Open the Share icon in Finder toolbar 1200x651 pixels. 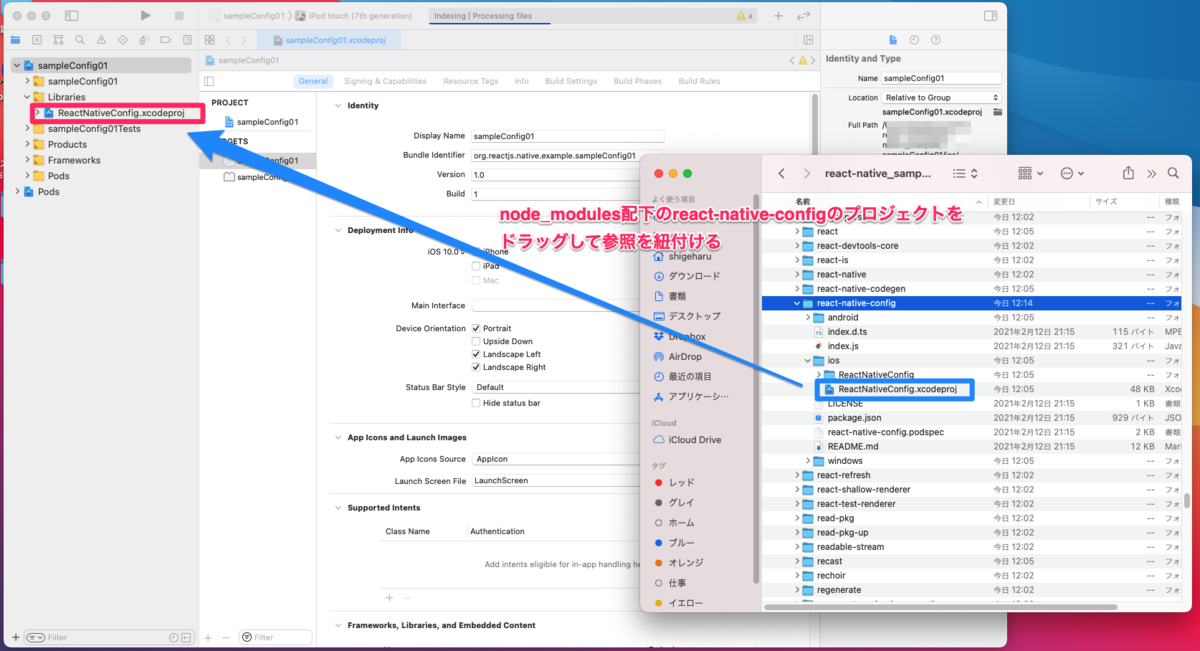coord(1129,172)
